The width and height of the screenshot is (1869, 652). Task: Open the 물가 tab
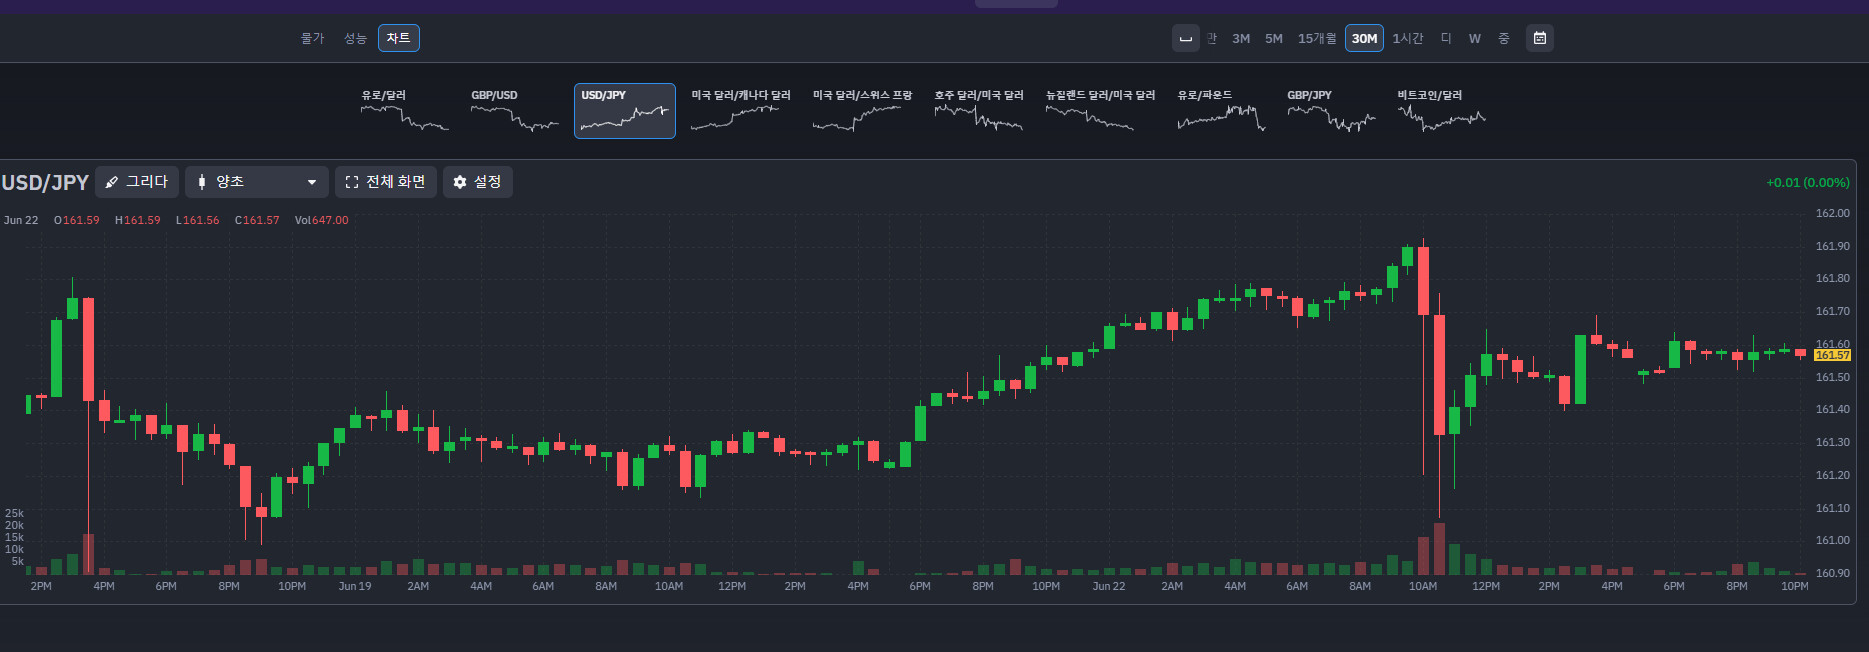pos(313,38)
